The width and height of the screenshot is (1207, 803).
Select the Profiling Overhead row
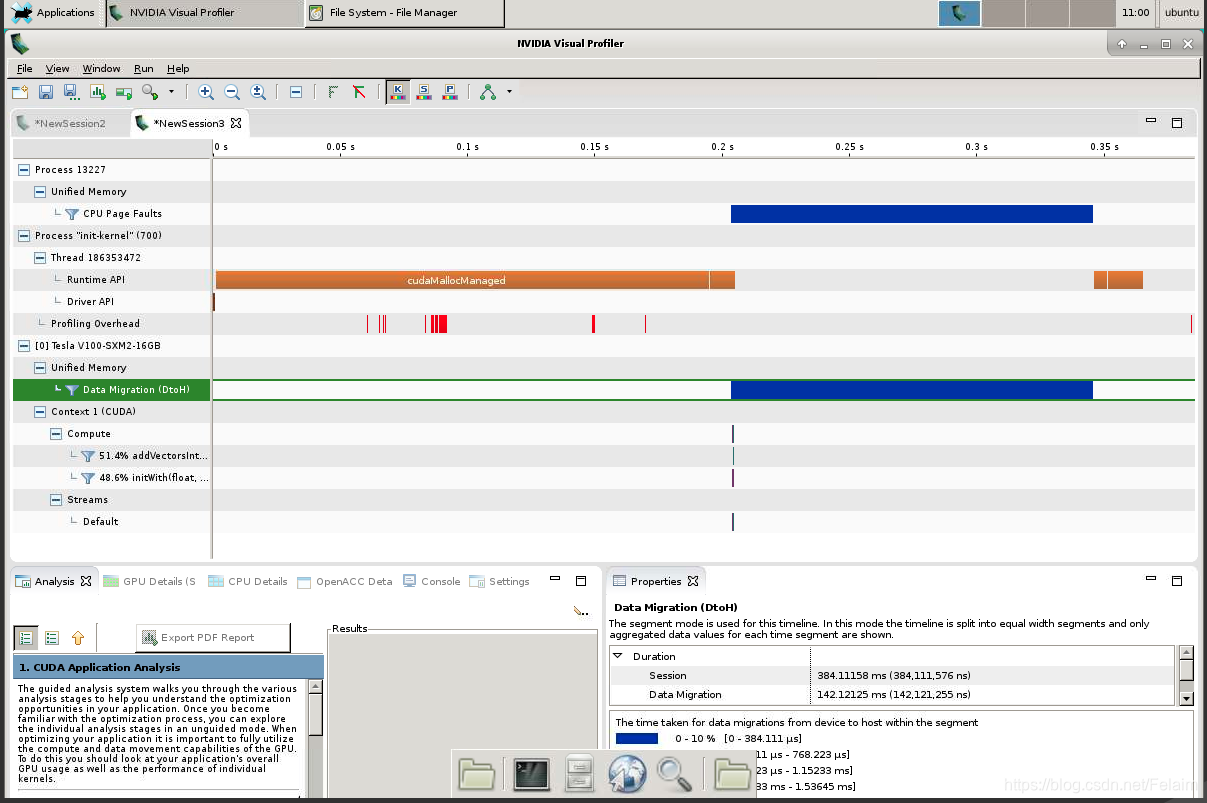pyautogui.click(x=111, y=324)
